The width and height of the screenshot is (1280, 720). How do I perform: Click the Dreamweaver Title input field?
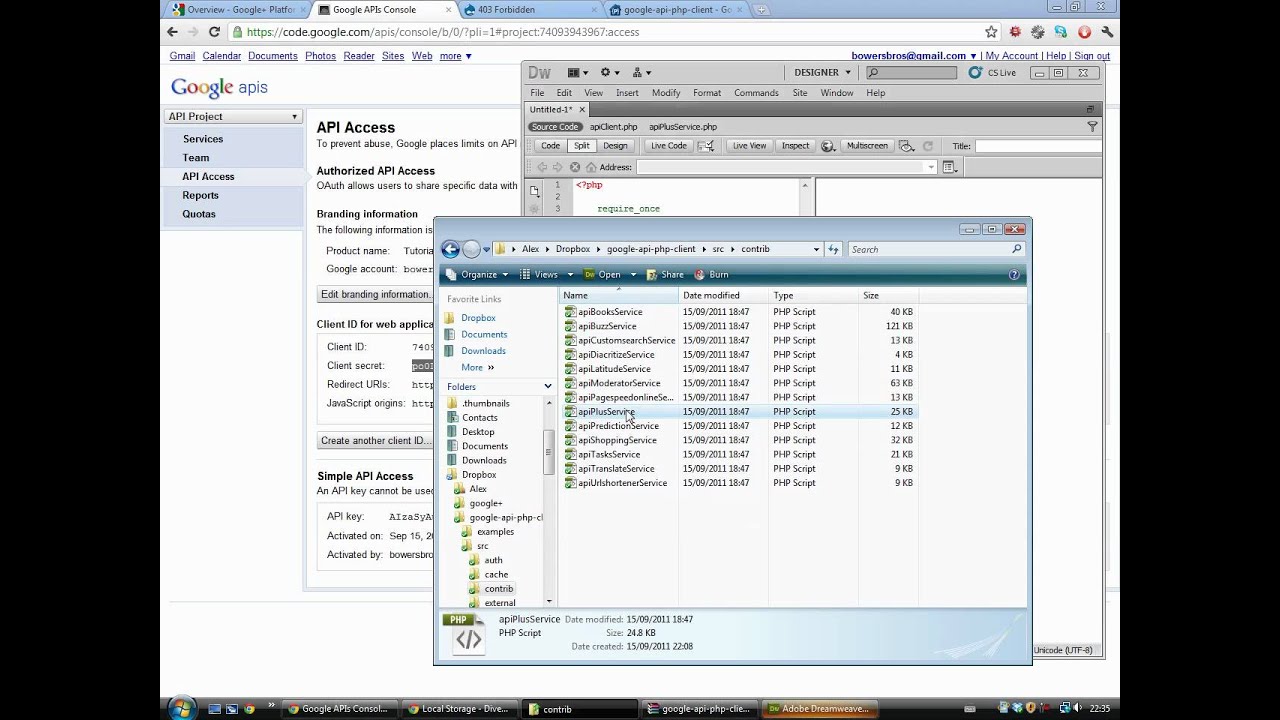[x=1037, y=146]
